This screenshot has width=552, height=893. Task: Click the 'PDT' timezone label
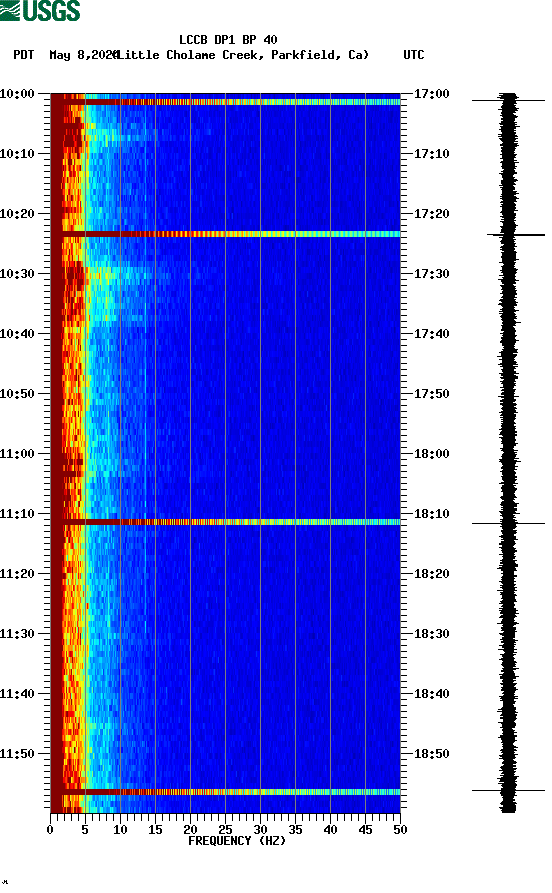click(x=24, y=55)
